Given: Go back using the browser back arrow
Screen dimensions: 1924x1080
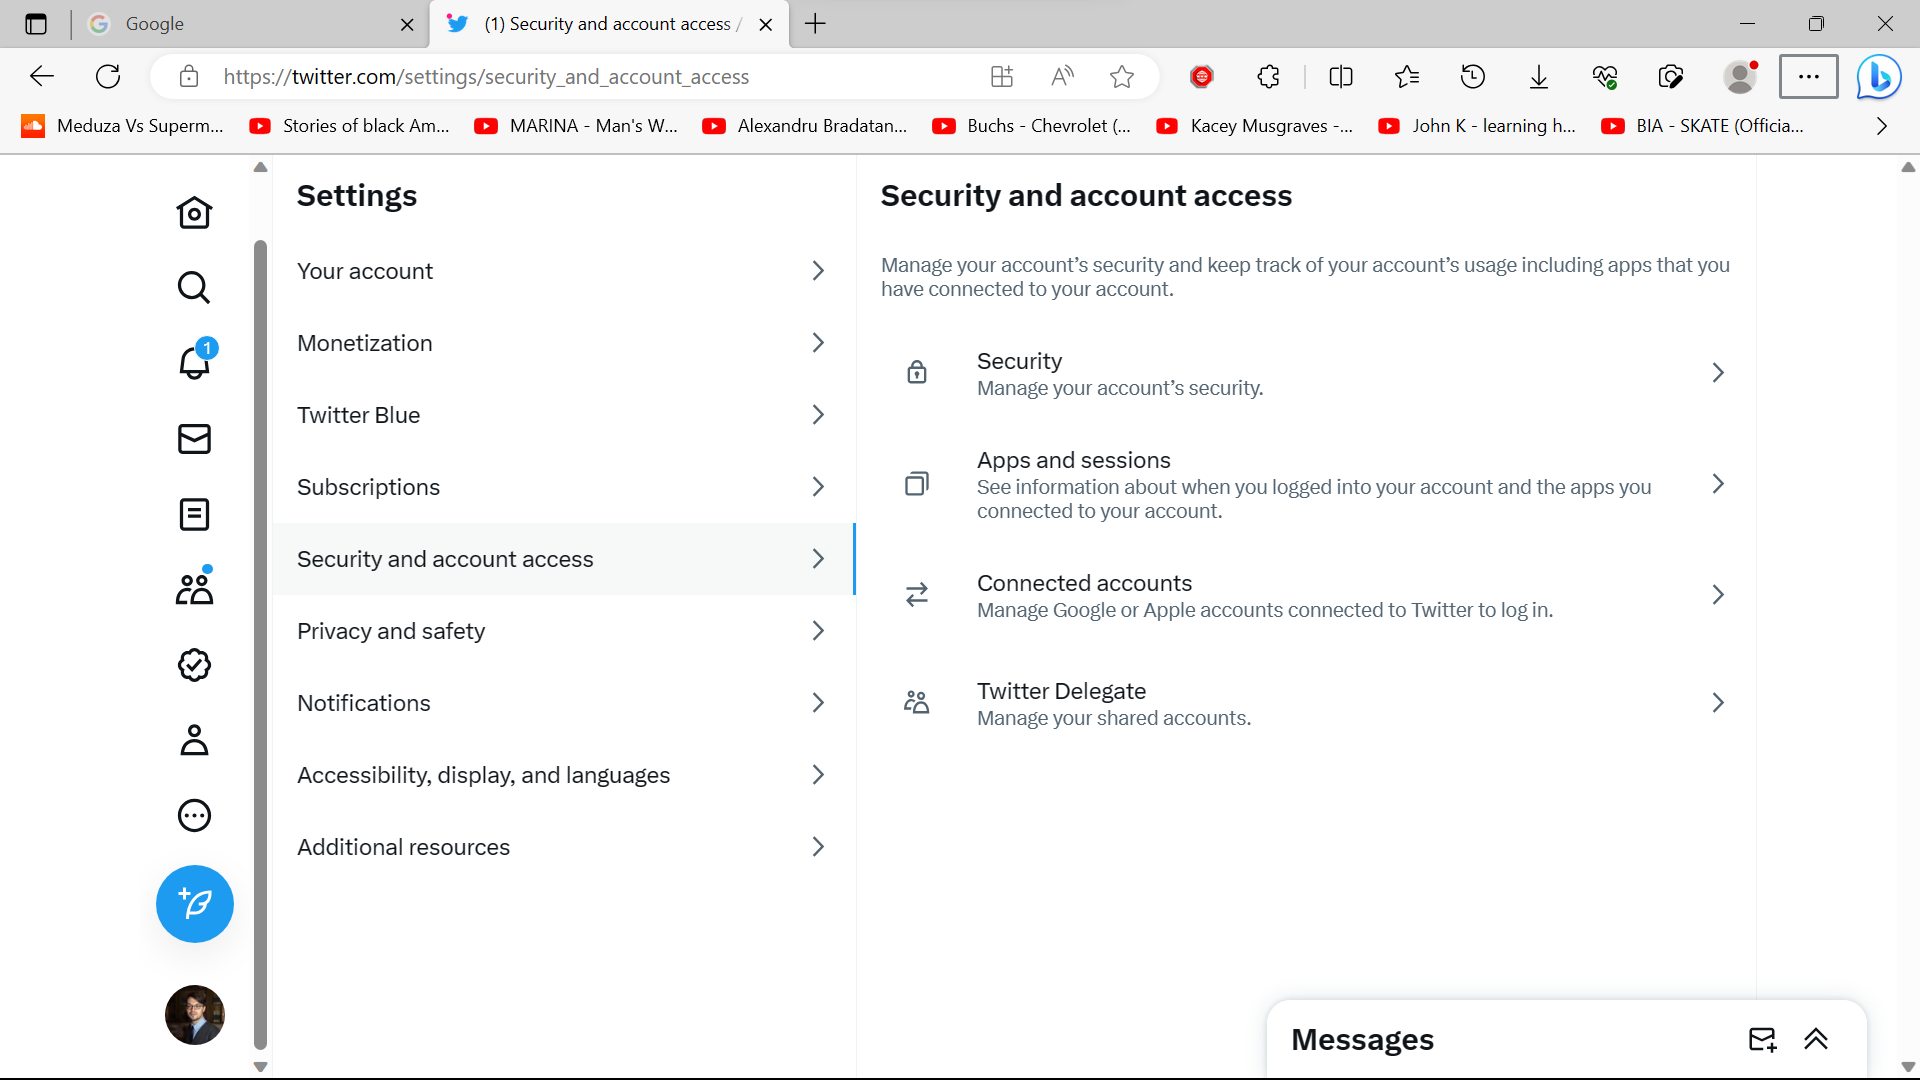Looking at the screenshot, I should pyautogui.click(x=42, y=77).
